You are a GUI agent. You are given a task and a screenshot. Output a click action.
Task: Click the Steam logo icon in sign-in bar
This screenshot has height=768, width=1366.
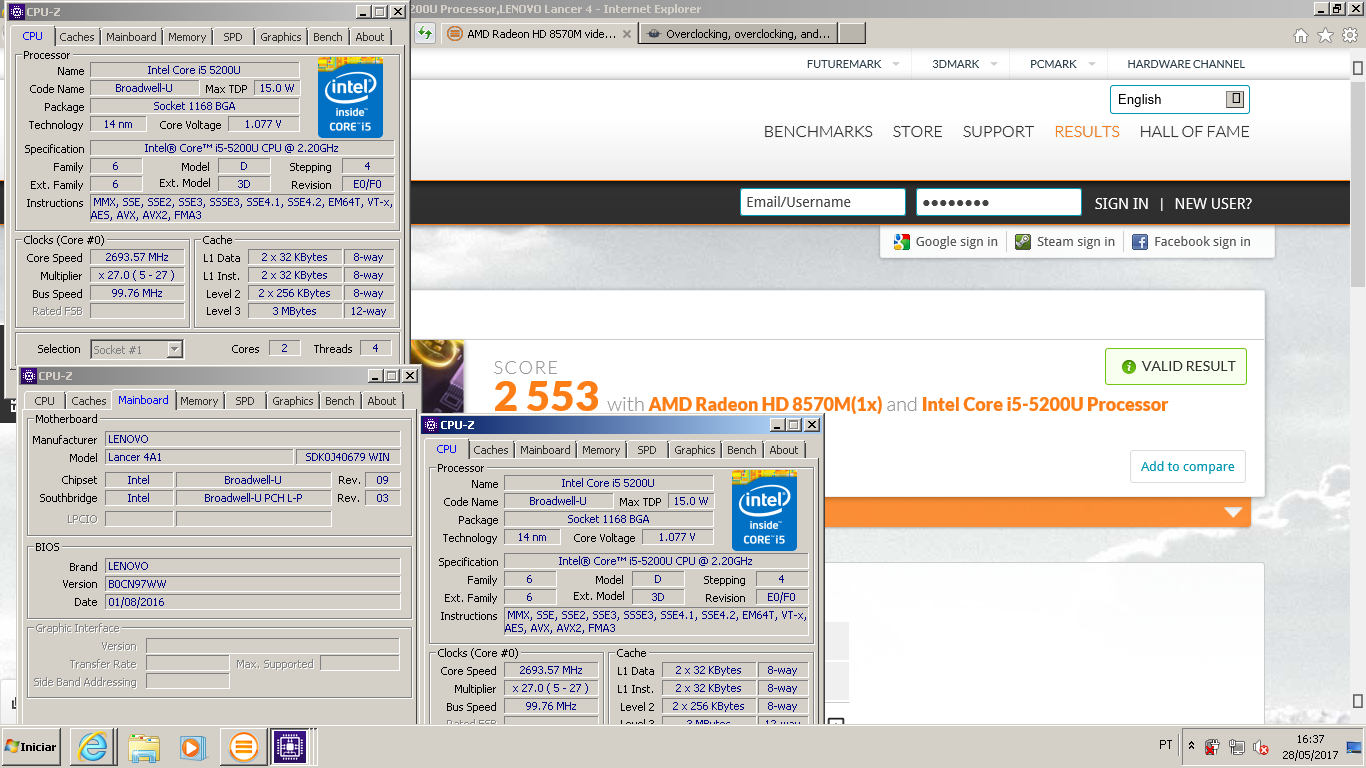[x=1022, y=241]
